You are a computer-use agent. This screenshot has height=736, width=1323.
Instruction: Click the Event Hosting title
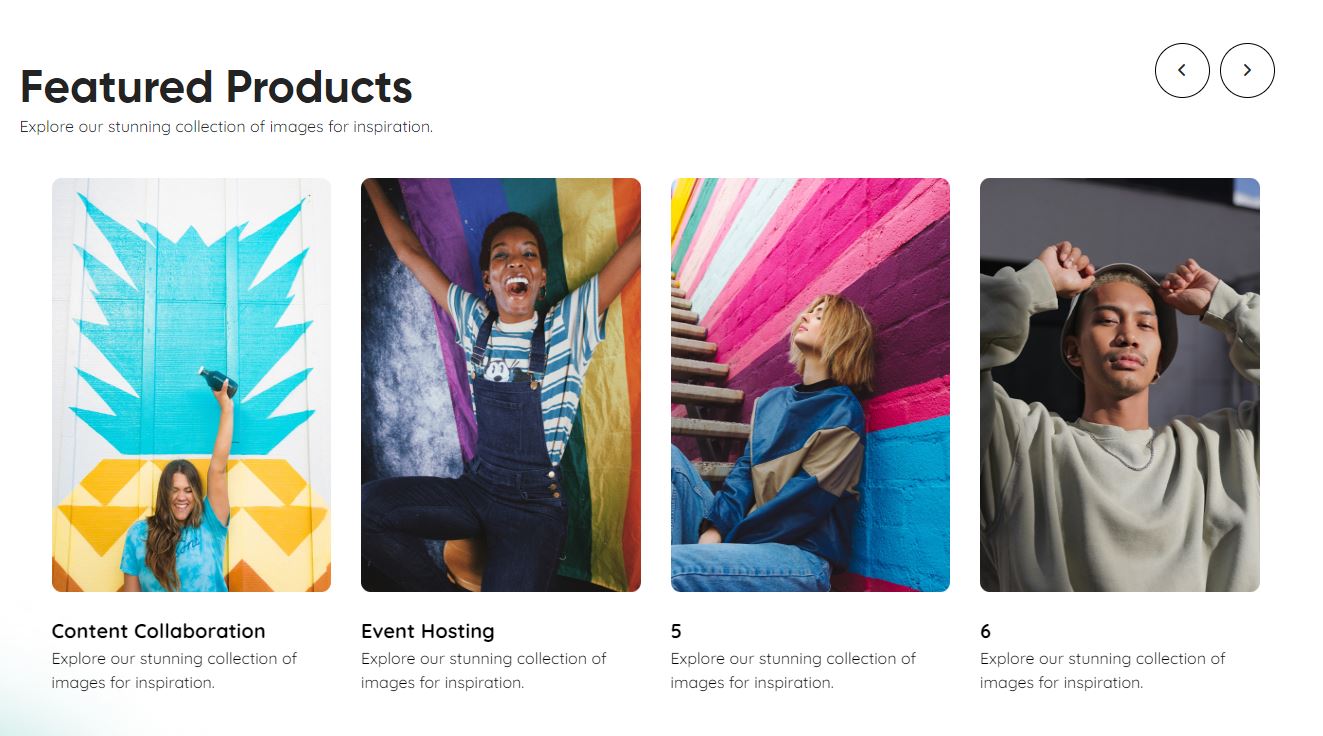[x=428, y=631]
